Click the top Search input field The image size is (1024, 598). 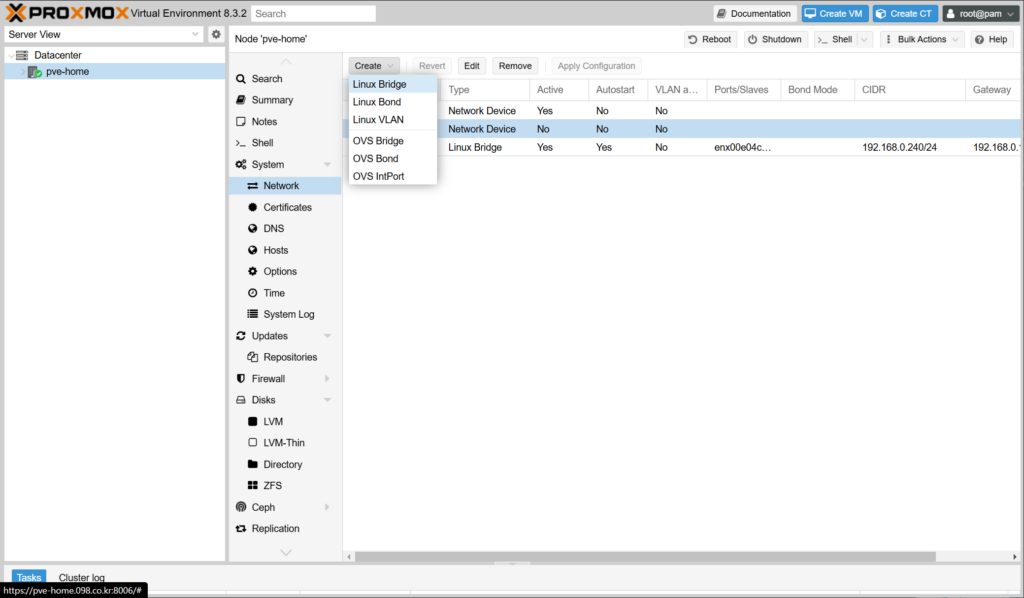[x=313, y=14]
